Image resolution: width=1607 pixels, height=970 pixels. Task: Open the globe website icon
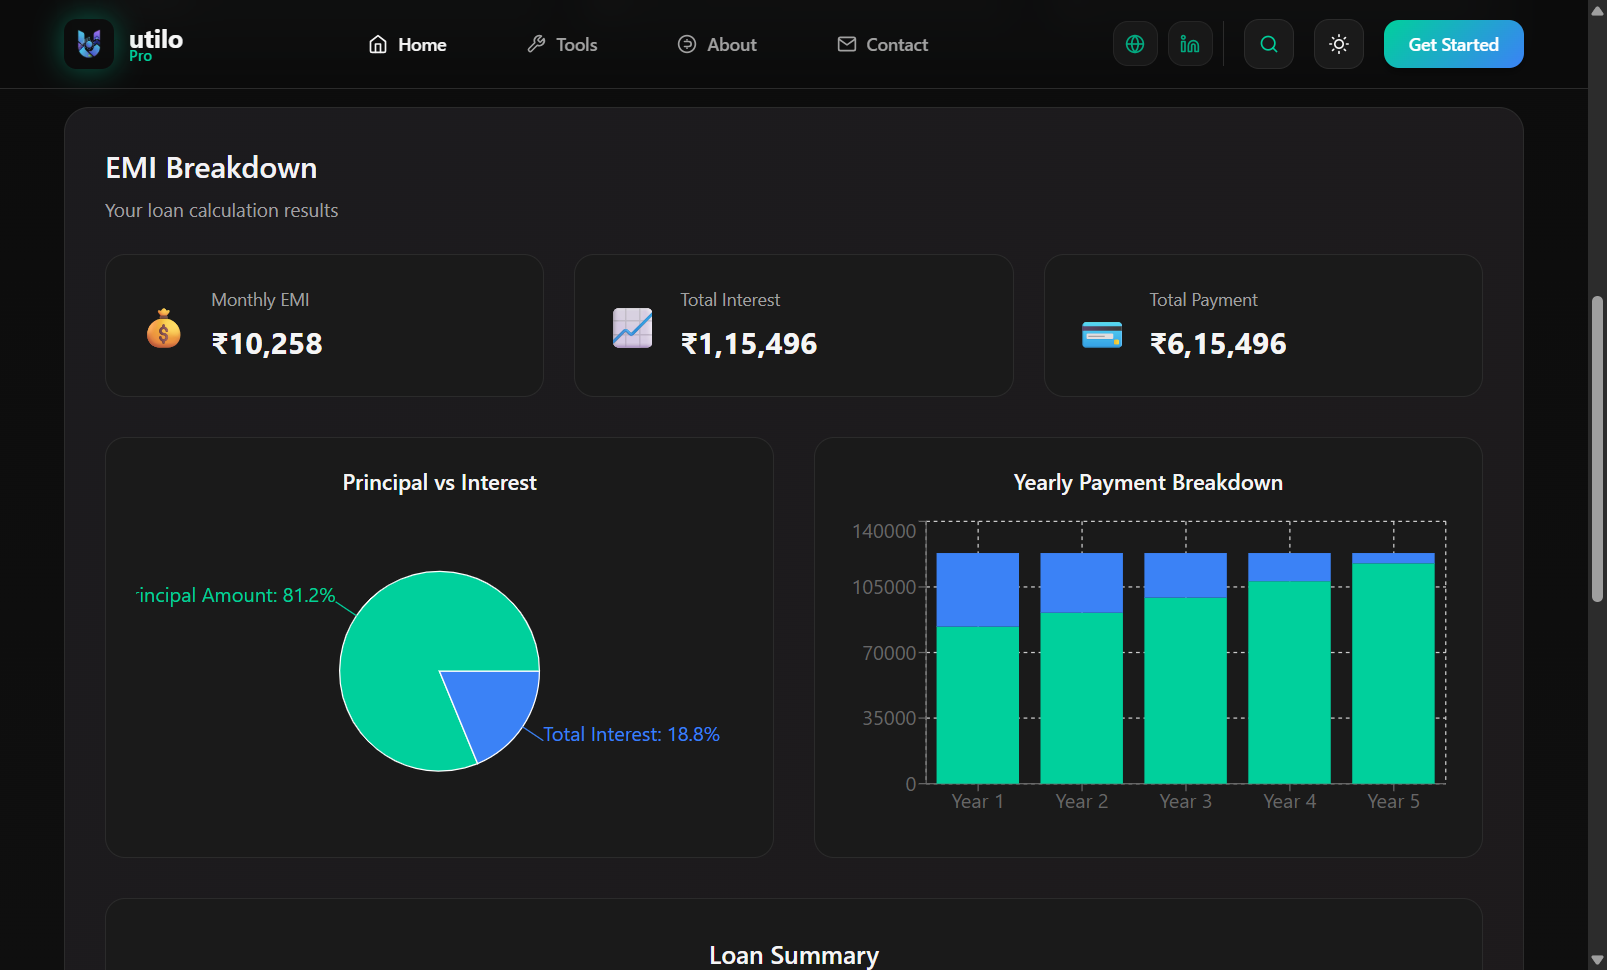(1135, 44)
